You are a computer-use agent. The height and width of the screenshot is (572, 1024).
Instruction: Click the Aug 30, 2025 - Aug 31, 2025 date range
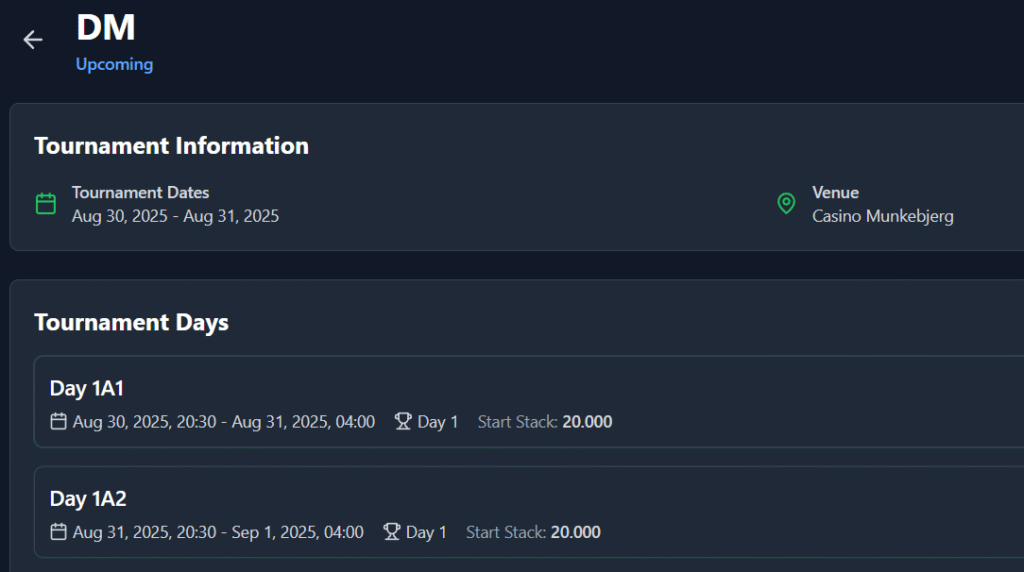pos(175,216)
